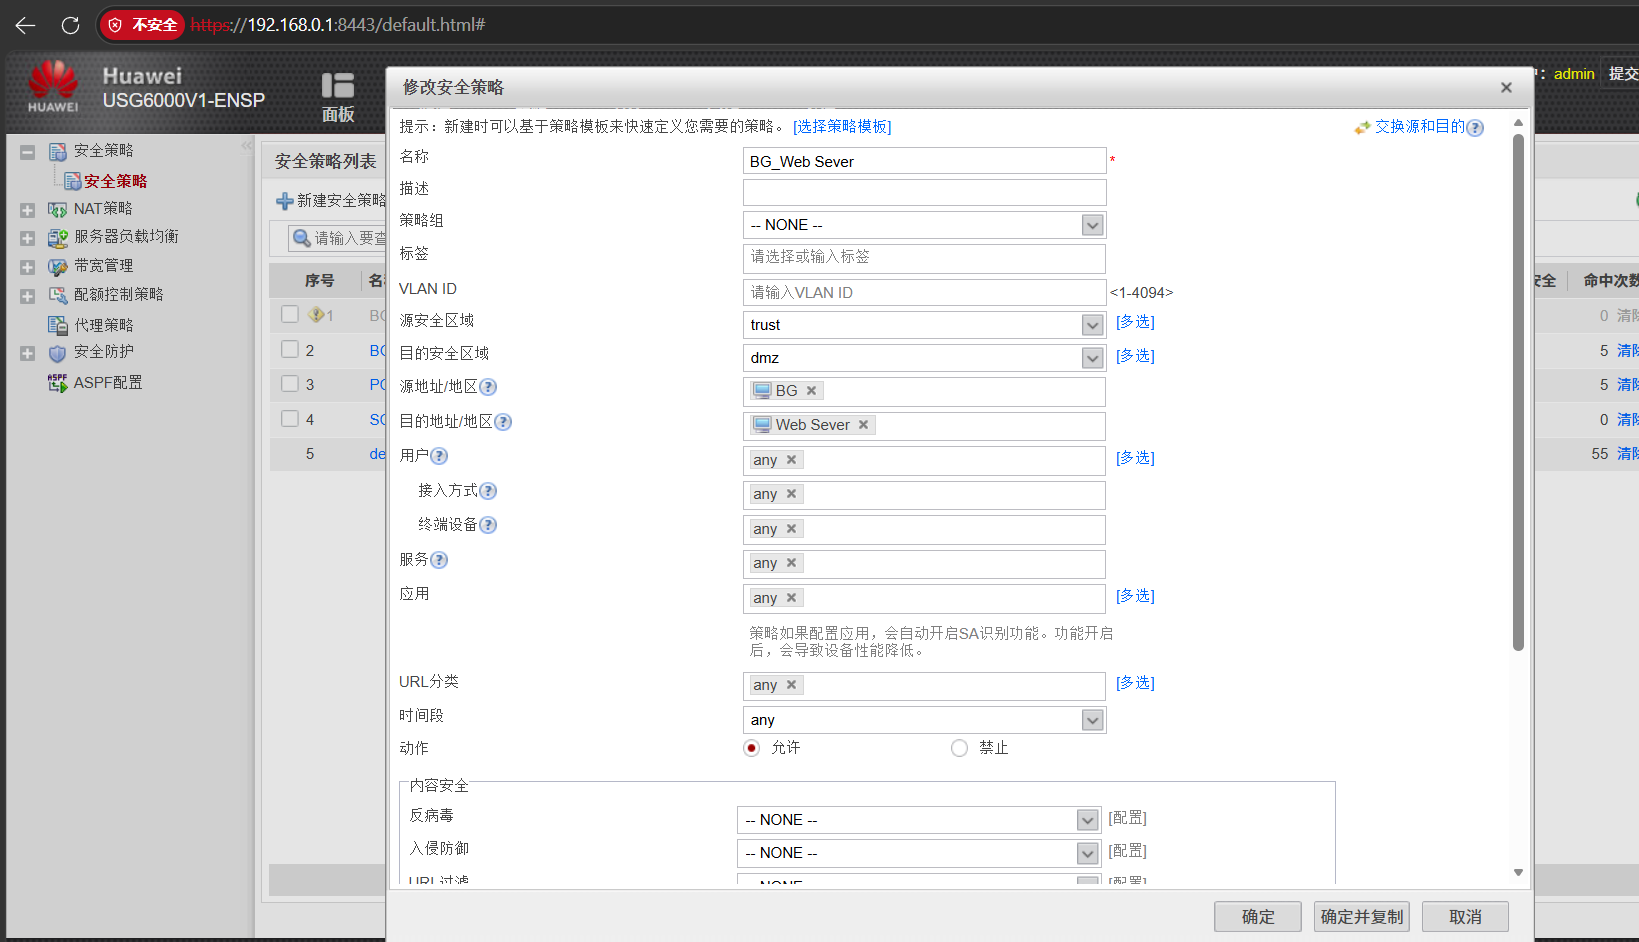Click the admin user link

click(1574, 74)
